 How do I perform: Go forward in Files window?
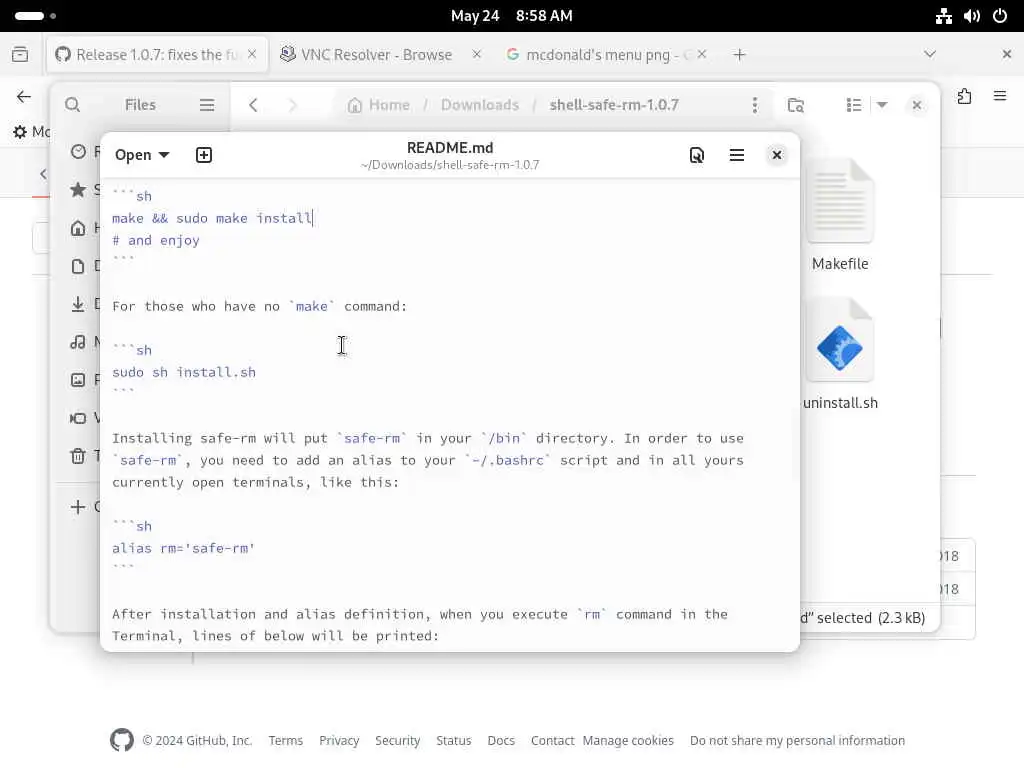[293, 105]
